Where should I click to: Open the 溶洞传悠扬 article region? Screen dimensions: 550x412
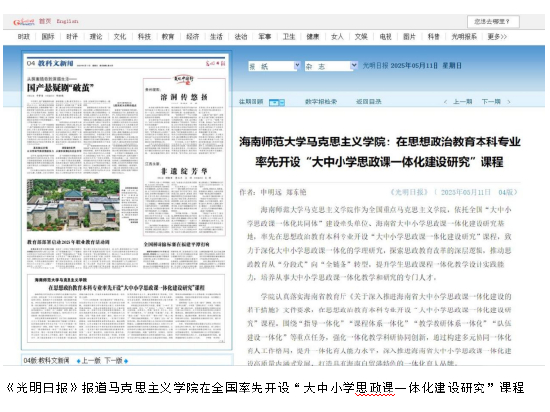(184, 97)
